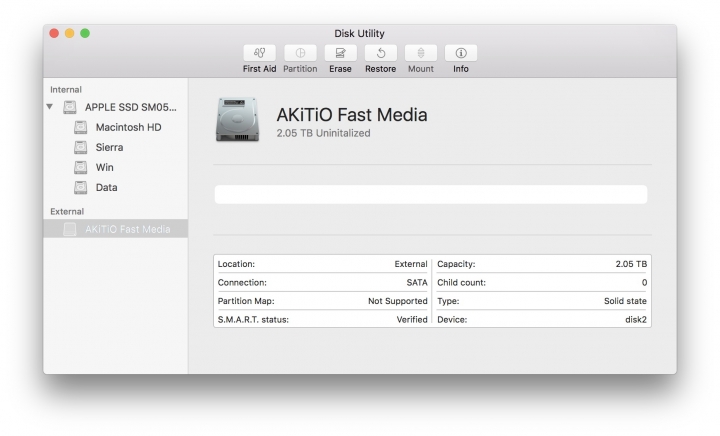
Task: Click the Partition Map Not Supported value
Action: coord(398,301)
